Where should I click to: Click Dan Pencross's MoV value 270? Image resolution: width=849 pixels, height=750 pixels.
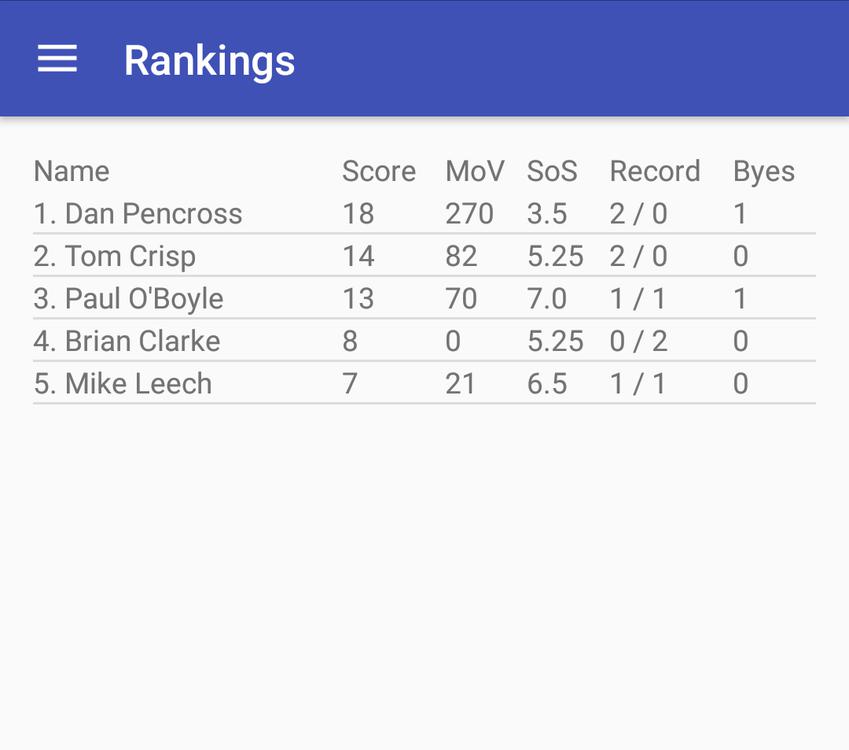pyautogui.click(x=469, y=214)
